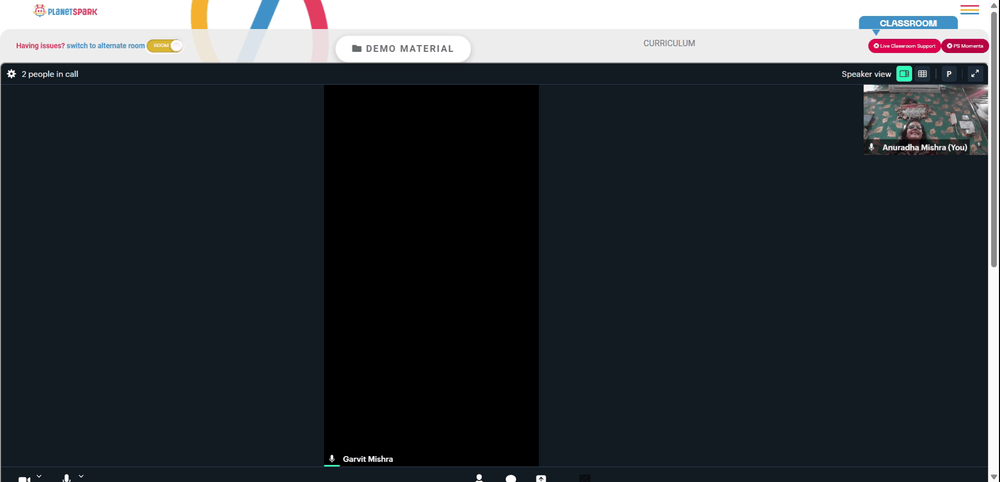Expand camera options chevron
This screenshot has height=482, width=1000.
tap(39, 476)
